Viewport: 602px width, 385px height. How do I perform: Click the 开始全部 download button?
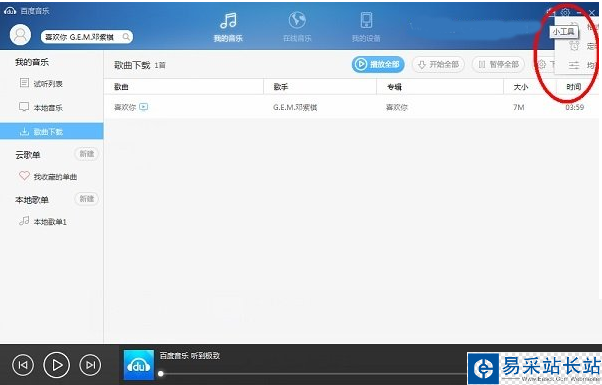pos(438,64)
